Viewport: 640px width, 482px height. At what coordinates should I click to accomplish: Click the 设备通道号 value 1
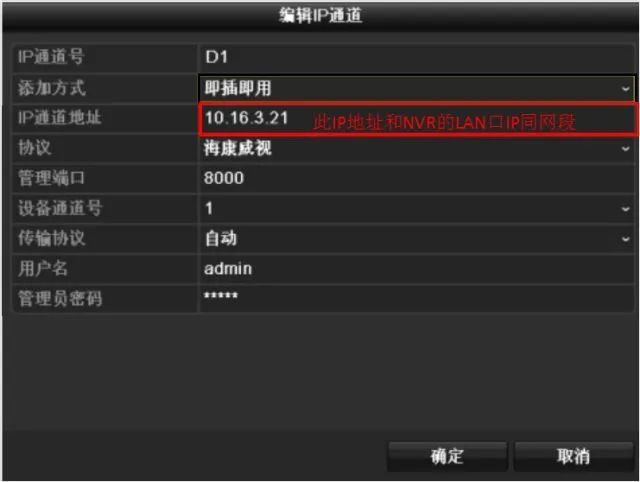[209, 209]
